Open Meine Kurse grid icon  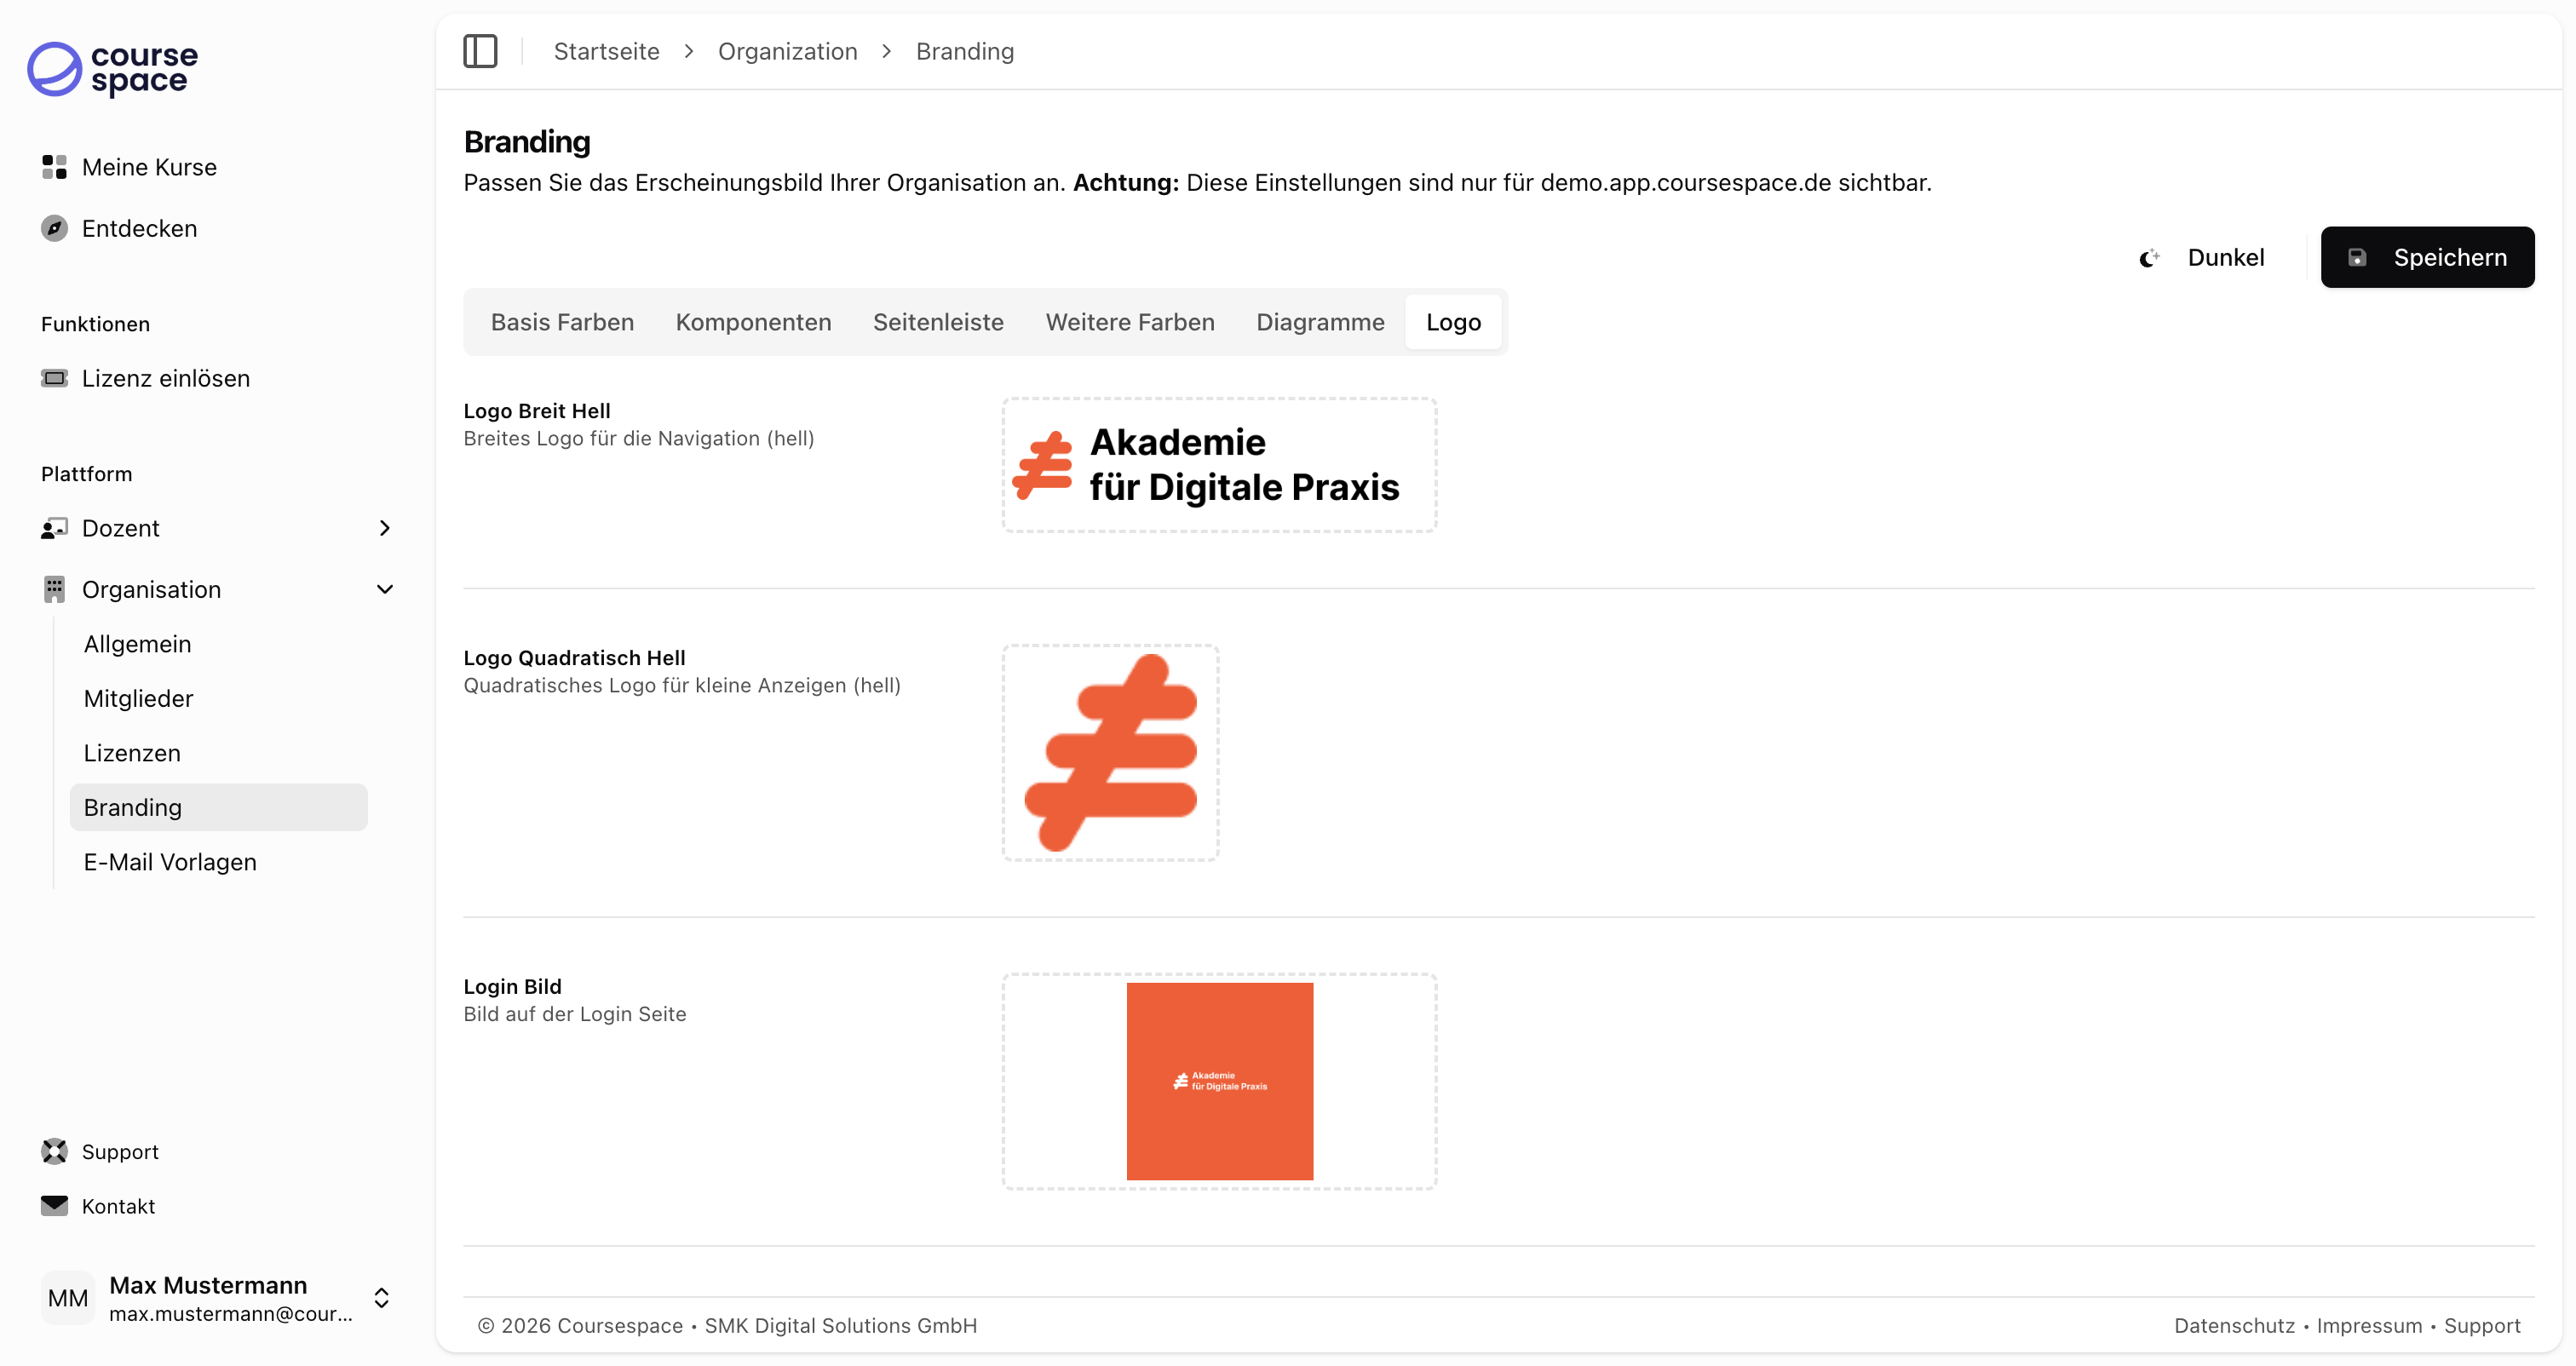coord(54,167)
